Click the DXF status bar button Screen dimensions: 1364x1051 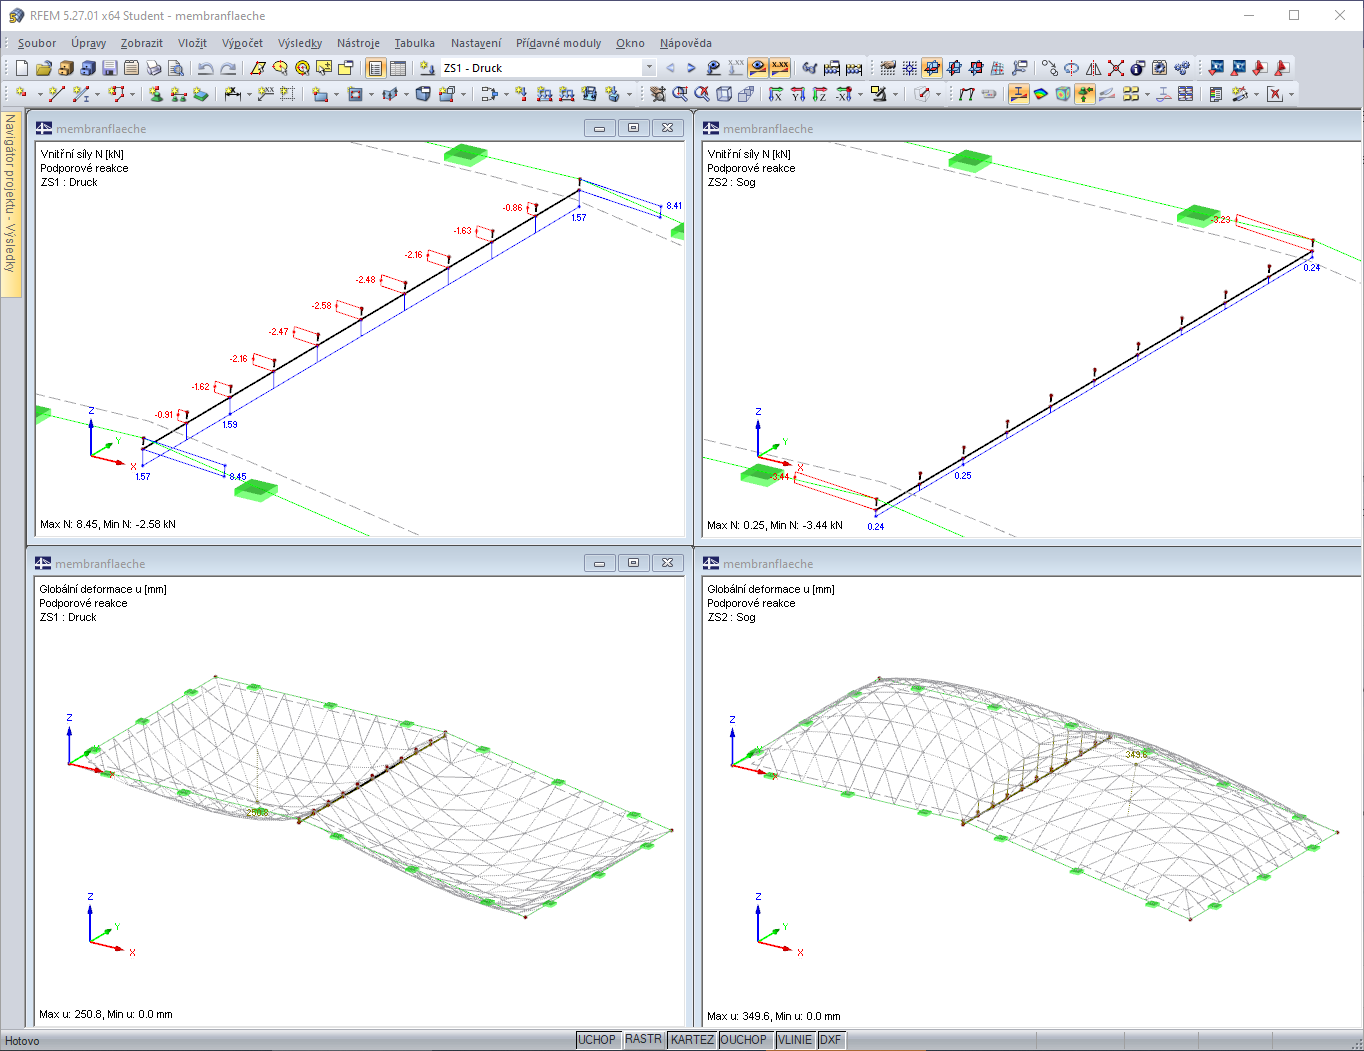point(830,1040)
